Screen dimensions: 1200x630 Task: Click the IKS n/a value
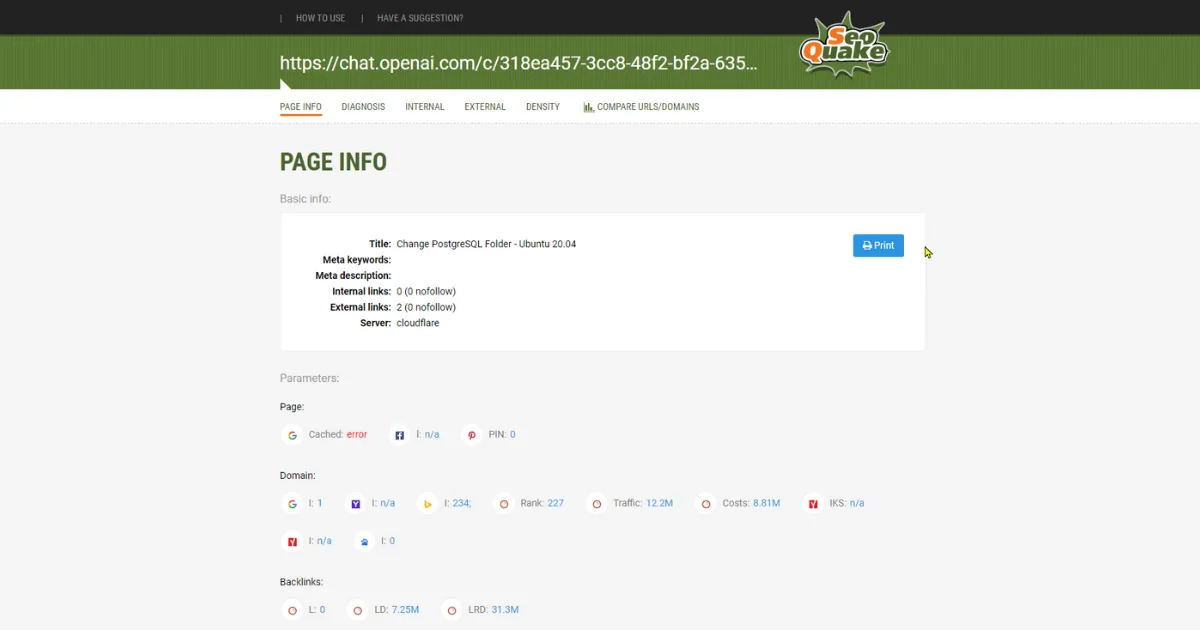(857, 504)
